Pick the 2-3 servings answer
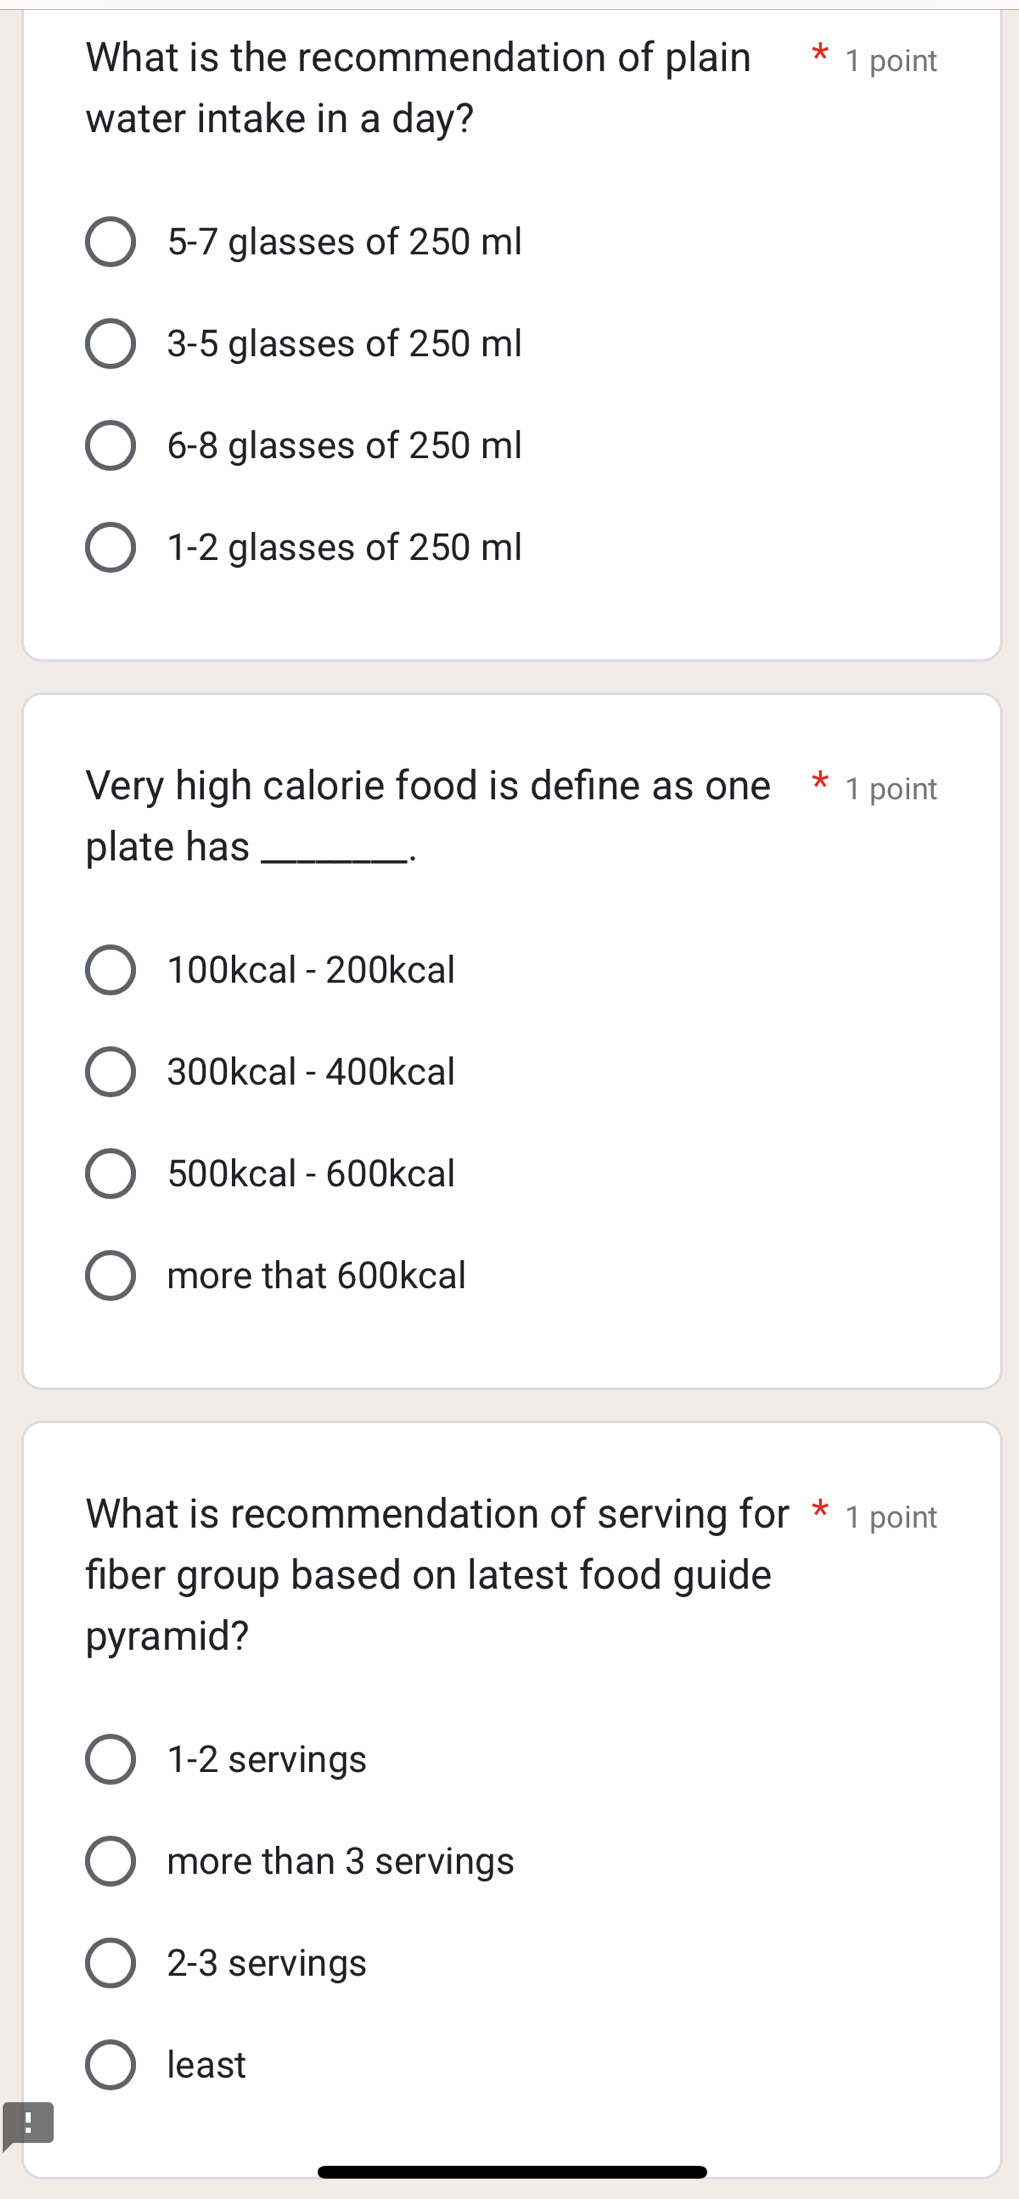 click(110, 1963)
